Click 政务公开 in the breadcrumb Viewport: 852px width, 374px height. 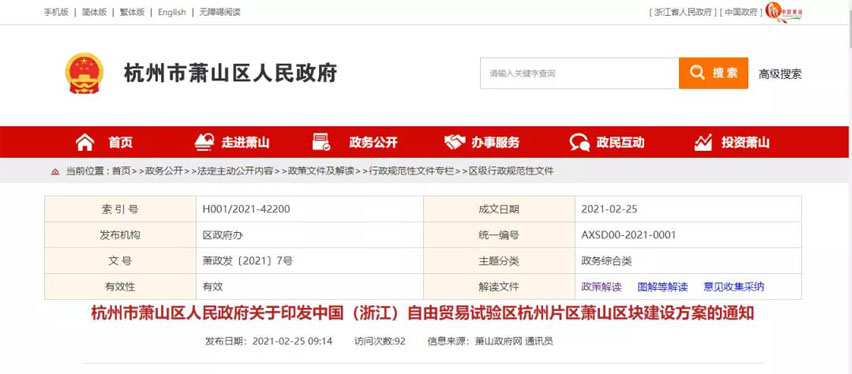[165, 171]
